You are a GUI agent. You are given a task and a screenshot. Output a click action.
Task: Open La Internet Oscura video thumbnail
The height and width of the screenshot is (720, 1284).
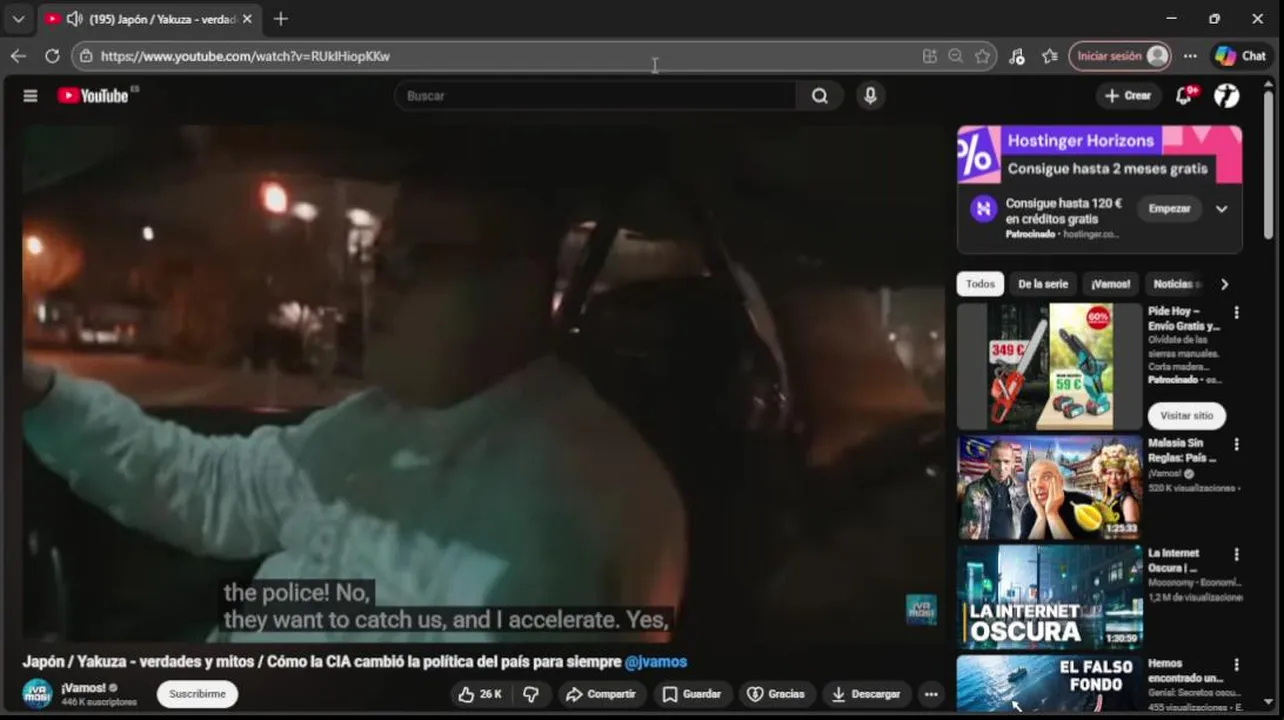click(x=1049, y=597)
